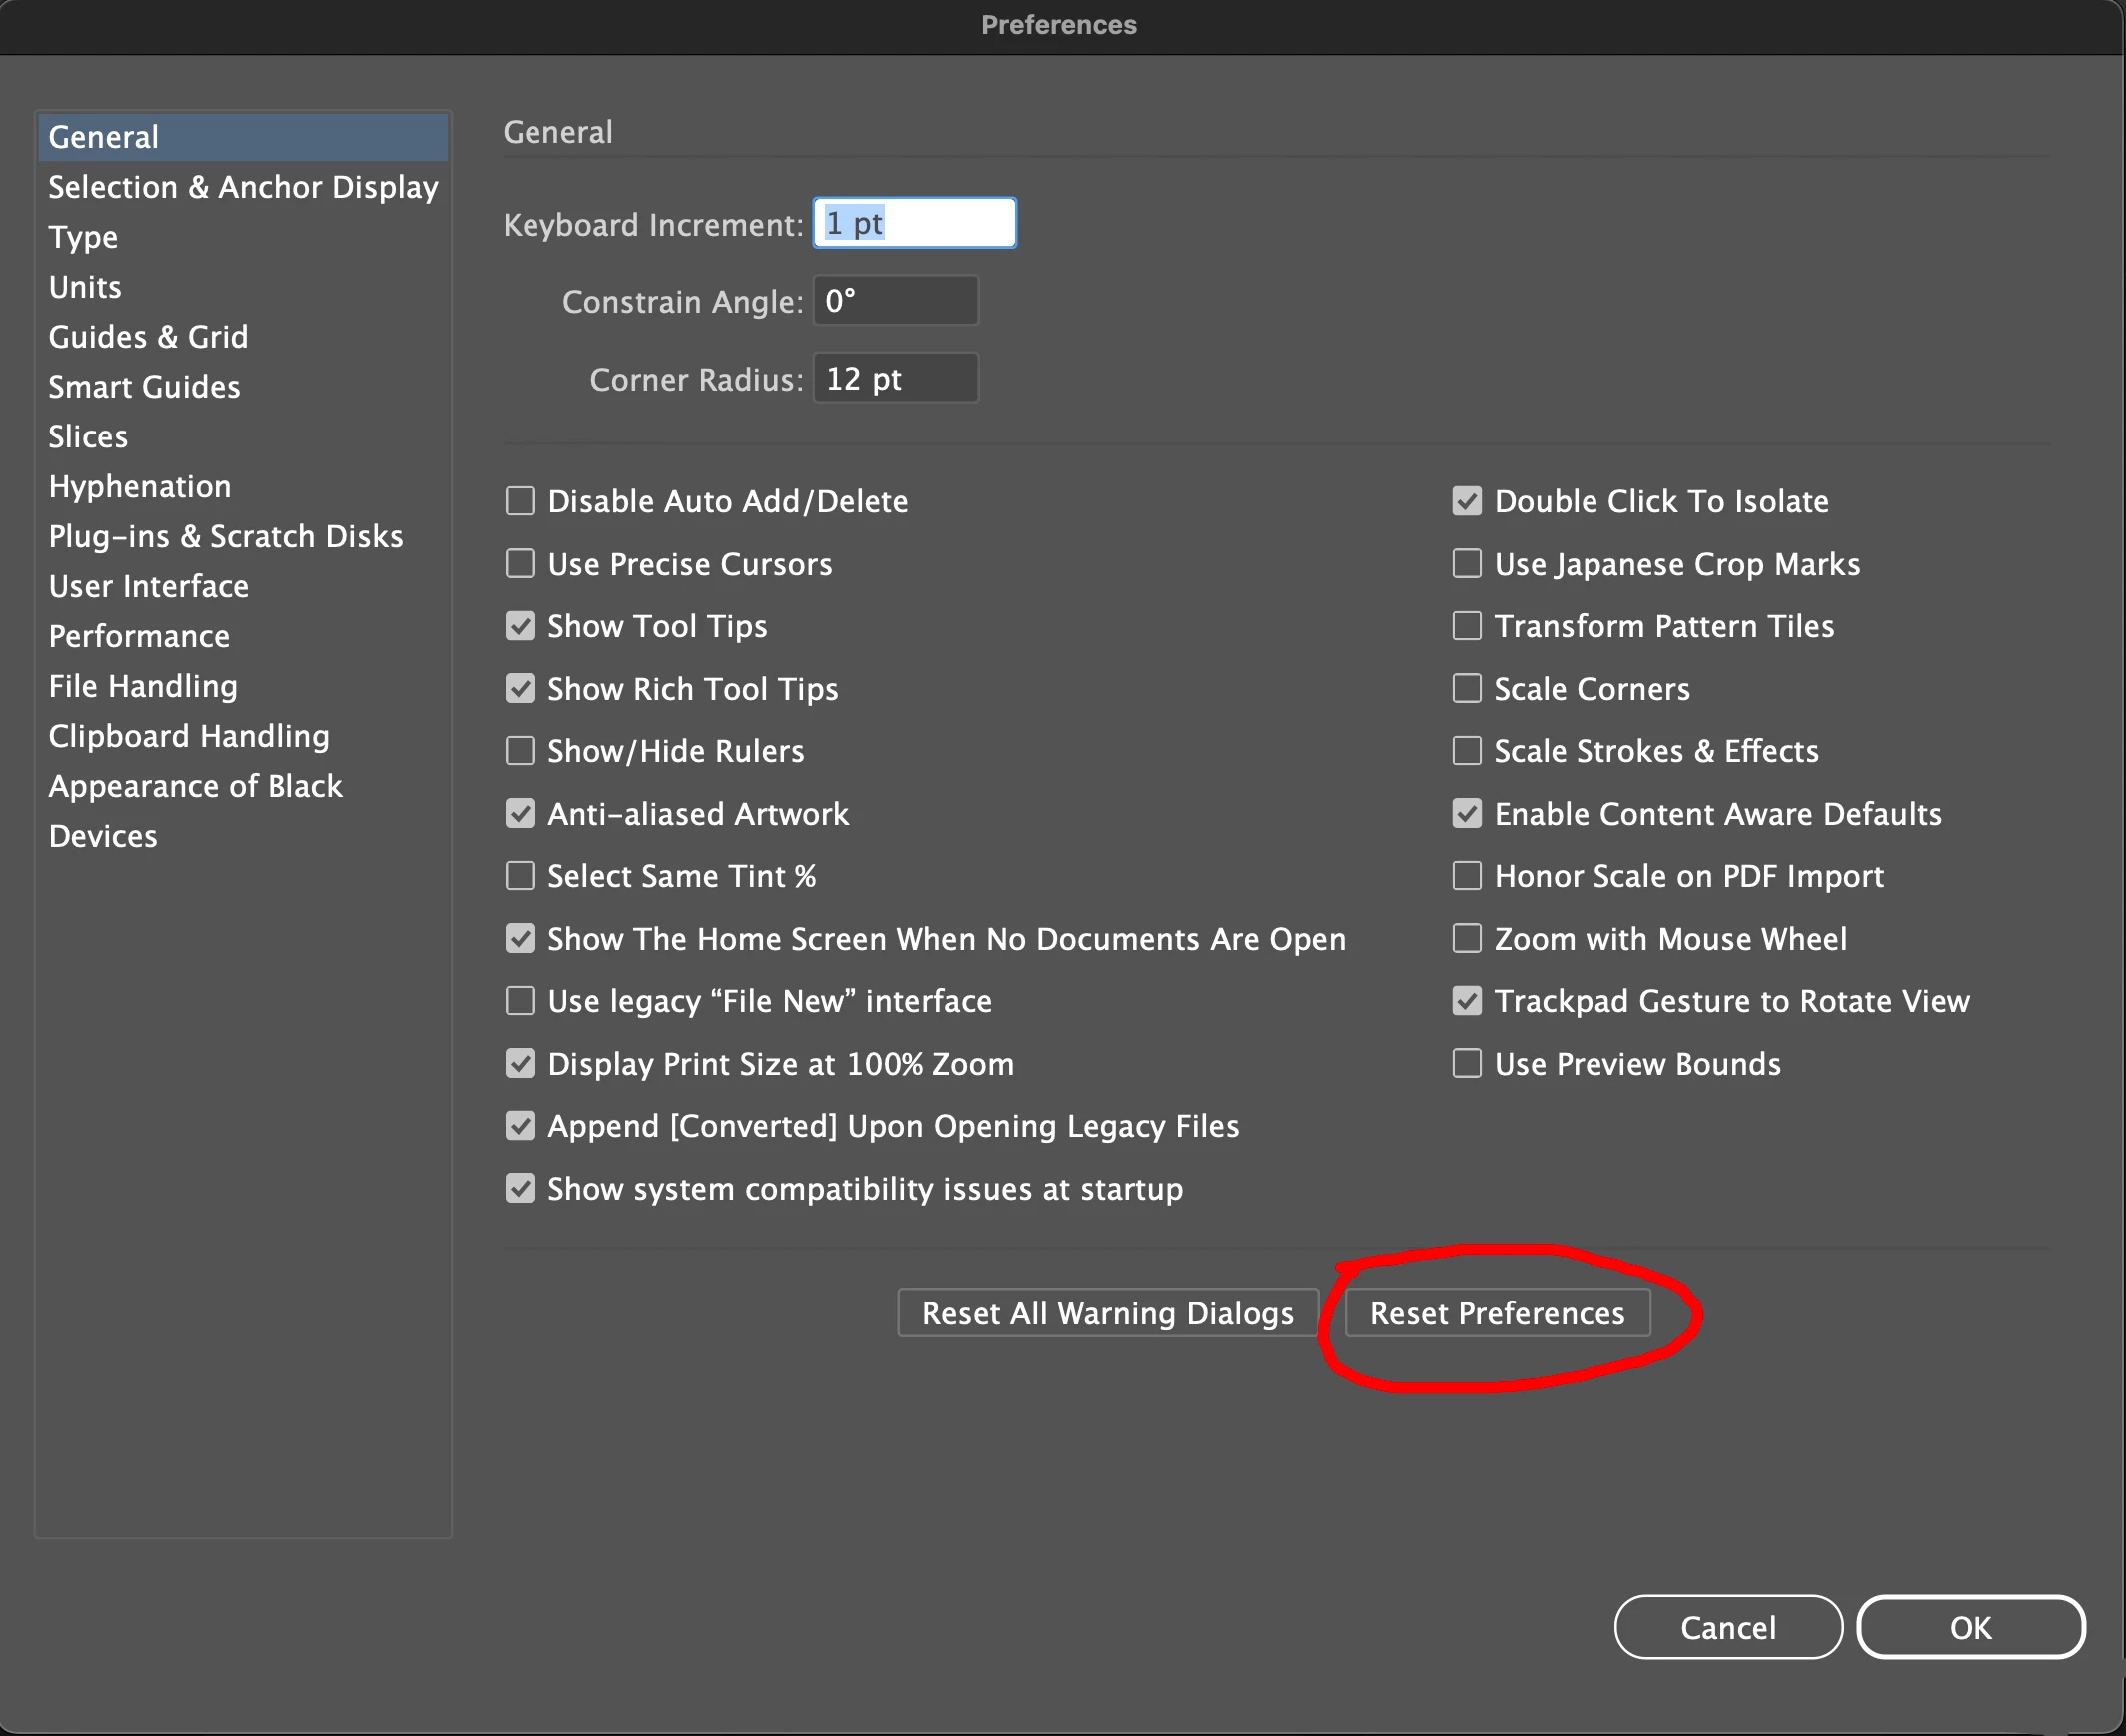Confirm preferences with OK button
Viewport: 2126px width, 1736px height.
1969,1628
